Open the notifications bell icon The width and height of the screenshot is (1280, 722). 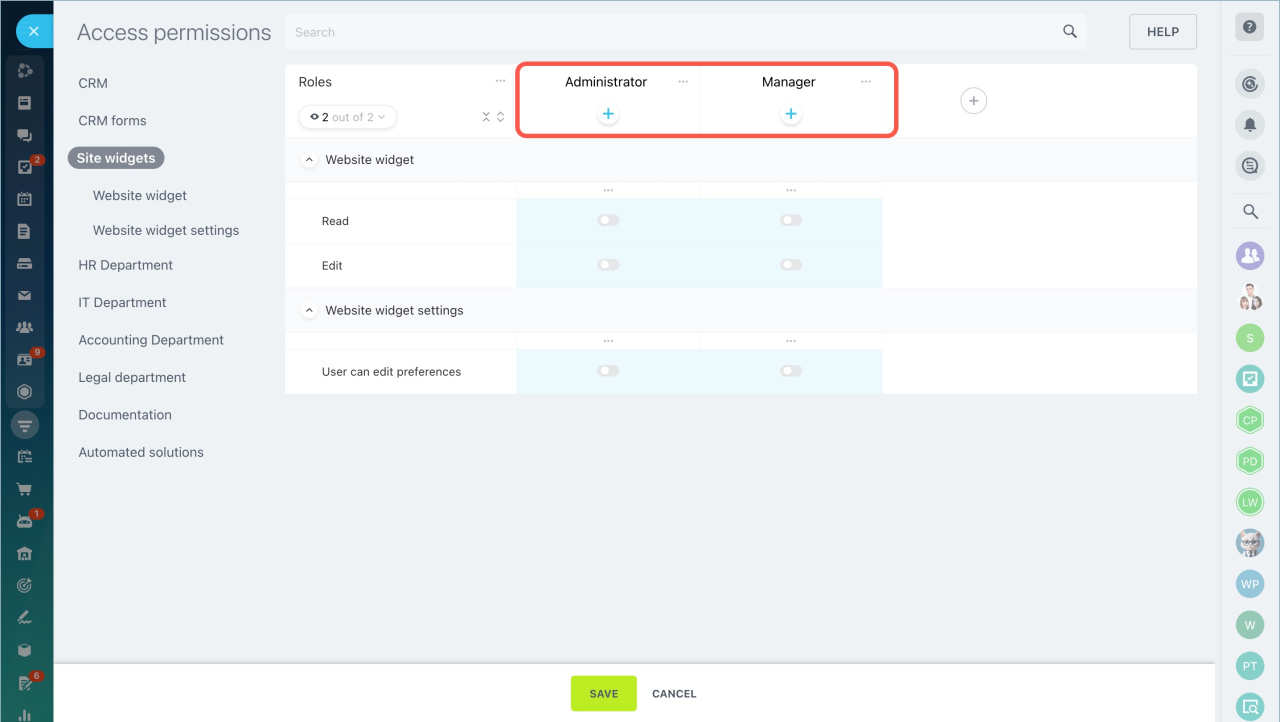[x=1250, y=125]
